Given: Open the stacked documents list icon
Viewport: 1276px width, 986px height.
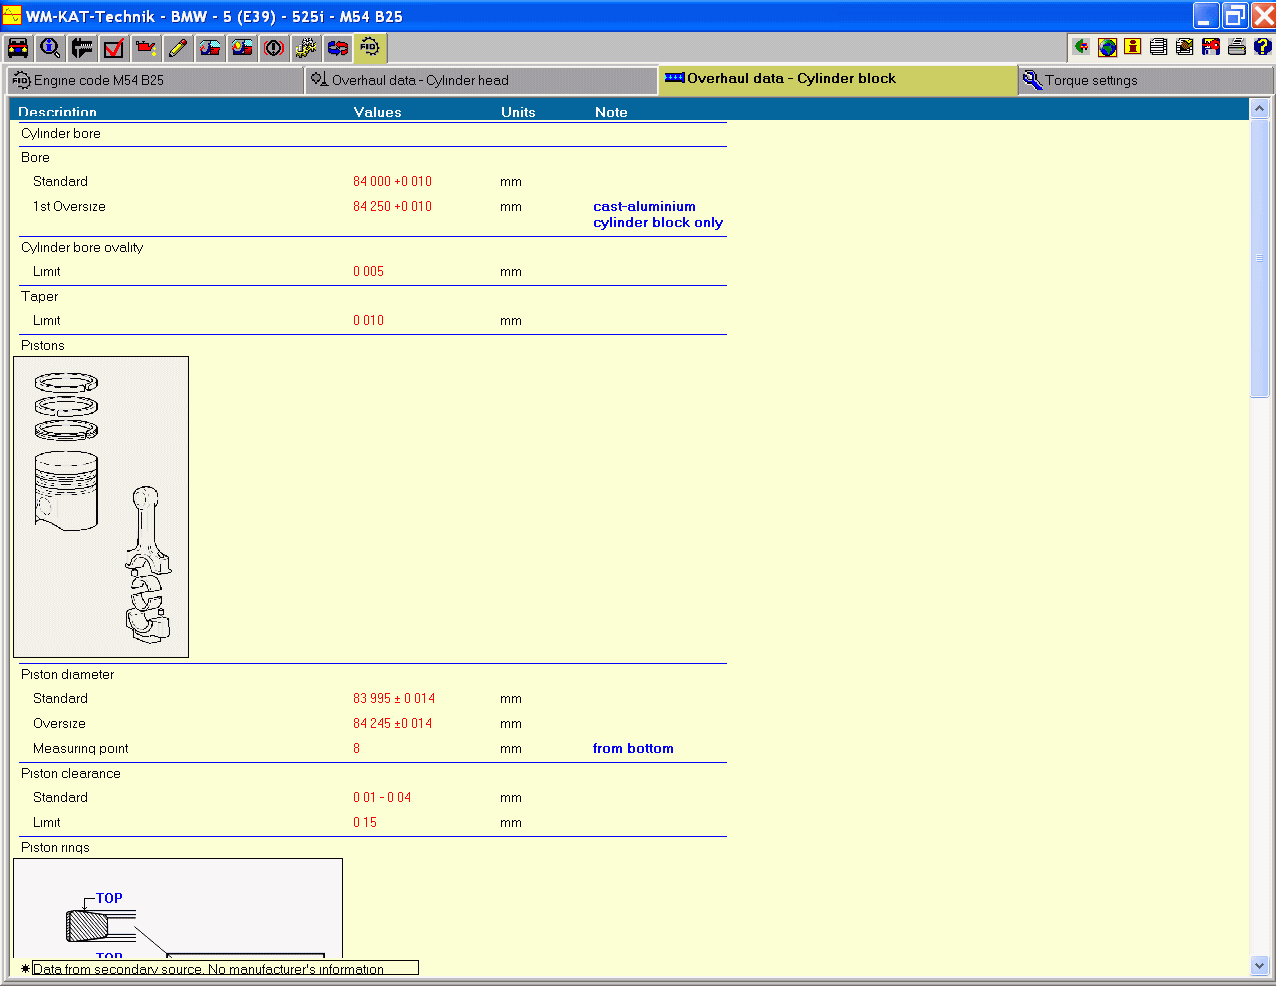Looking at the screenshot, I should click(x=1159, y=47).
